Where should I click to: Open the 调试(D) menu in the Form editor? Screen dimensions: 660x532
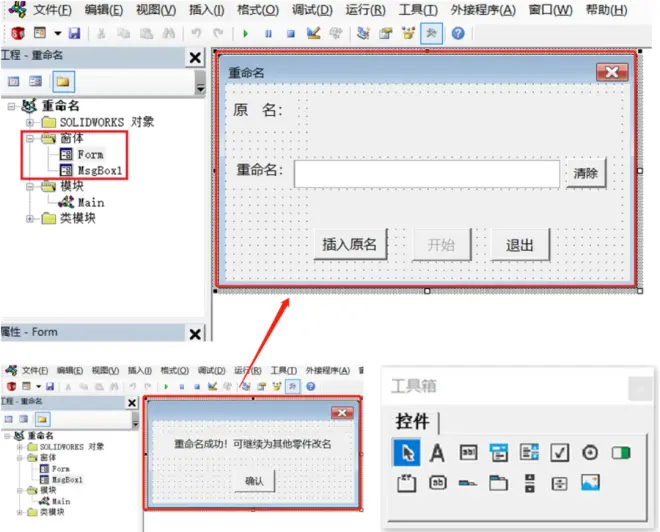(x=312, y=10)
